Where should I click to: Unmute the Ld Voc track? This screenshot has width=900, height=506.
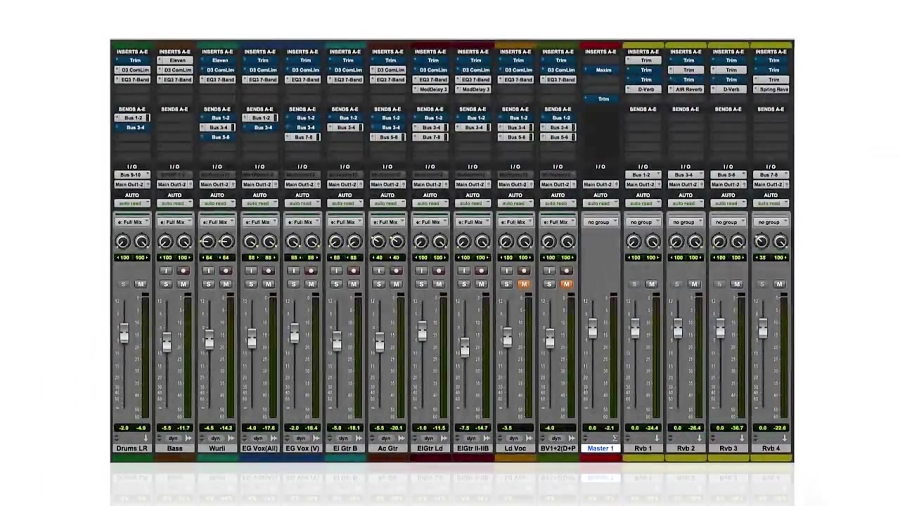click(x=523, y=284)
